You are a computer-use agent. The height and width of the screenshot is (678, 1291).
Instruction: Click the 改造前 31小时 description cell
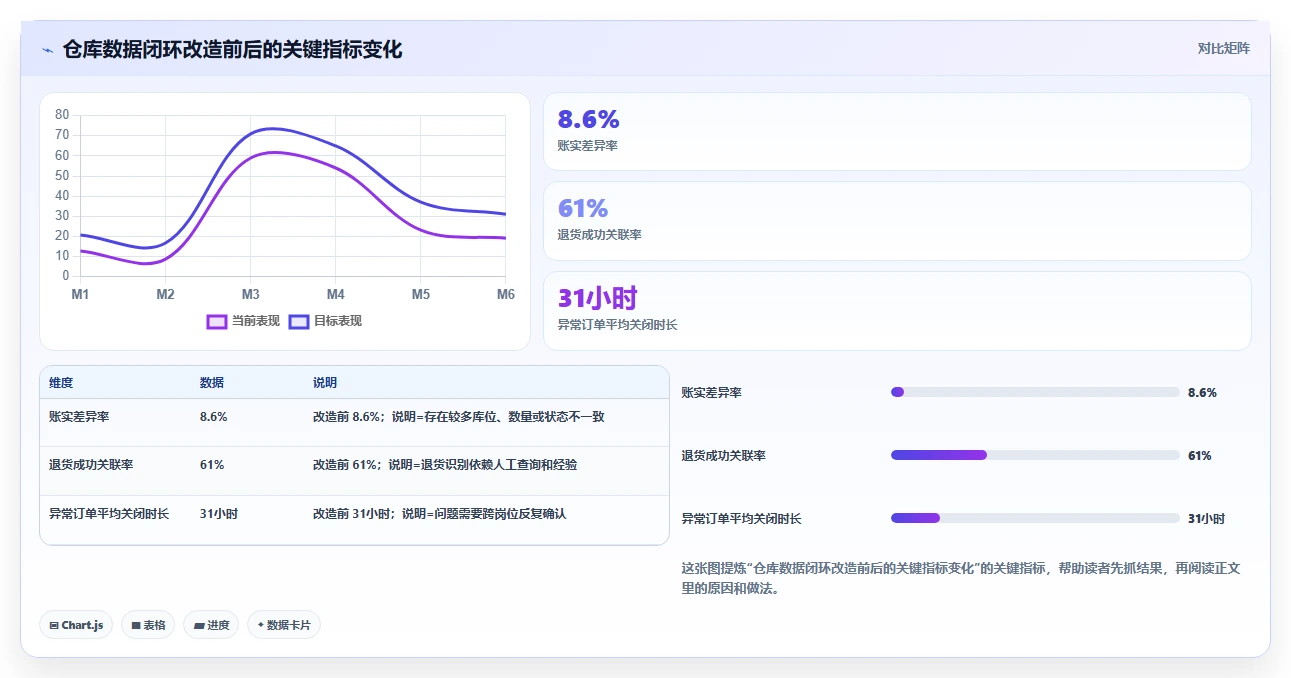coord(440,514)
